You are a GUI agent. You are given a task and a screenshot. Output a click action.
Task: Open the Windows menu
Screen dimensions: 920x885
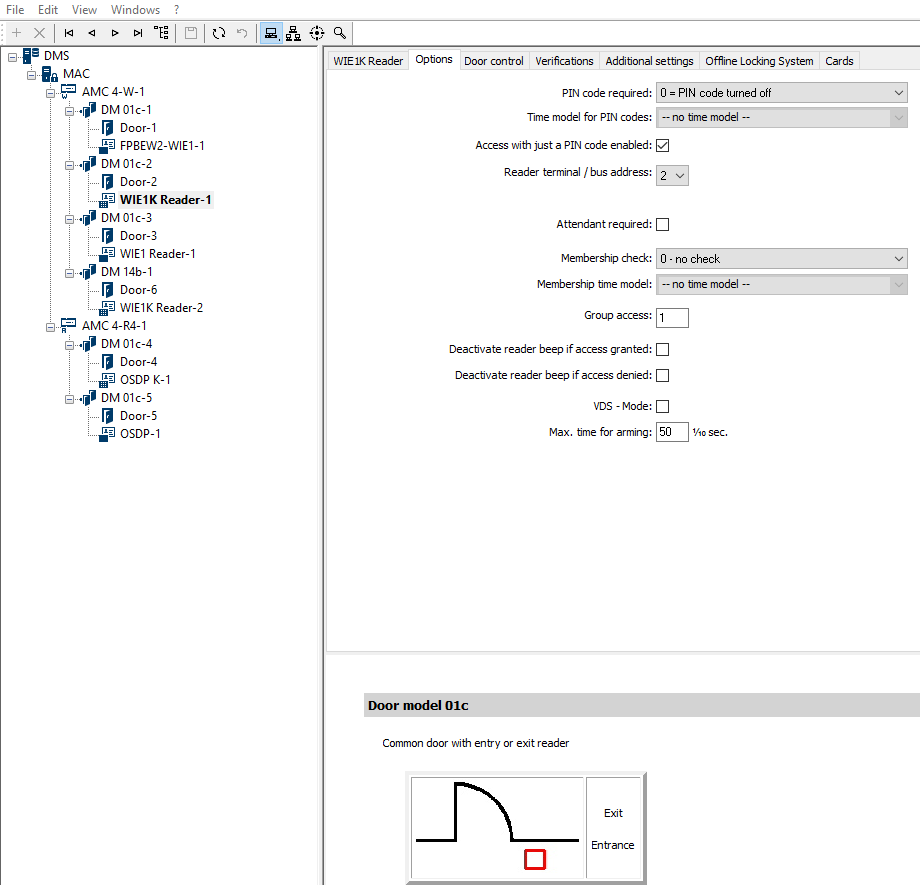[x=135, y=9]
